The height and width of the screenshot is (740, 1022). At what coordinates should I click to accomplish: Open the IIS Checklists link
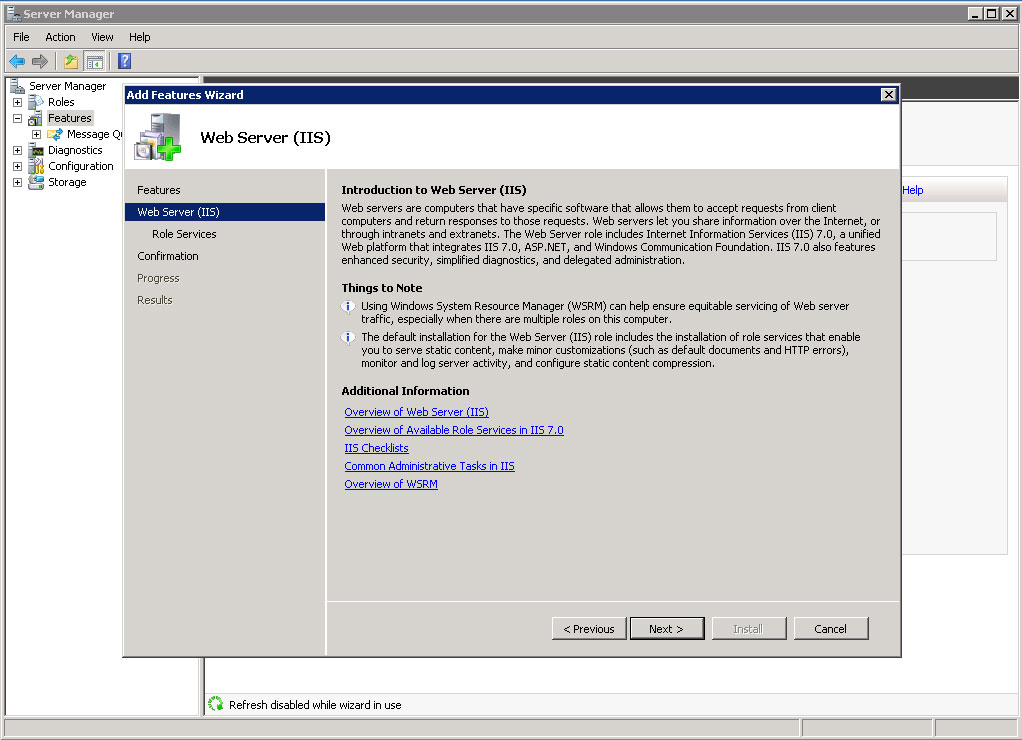point(376,448)
